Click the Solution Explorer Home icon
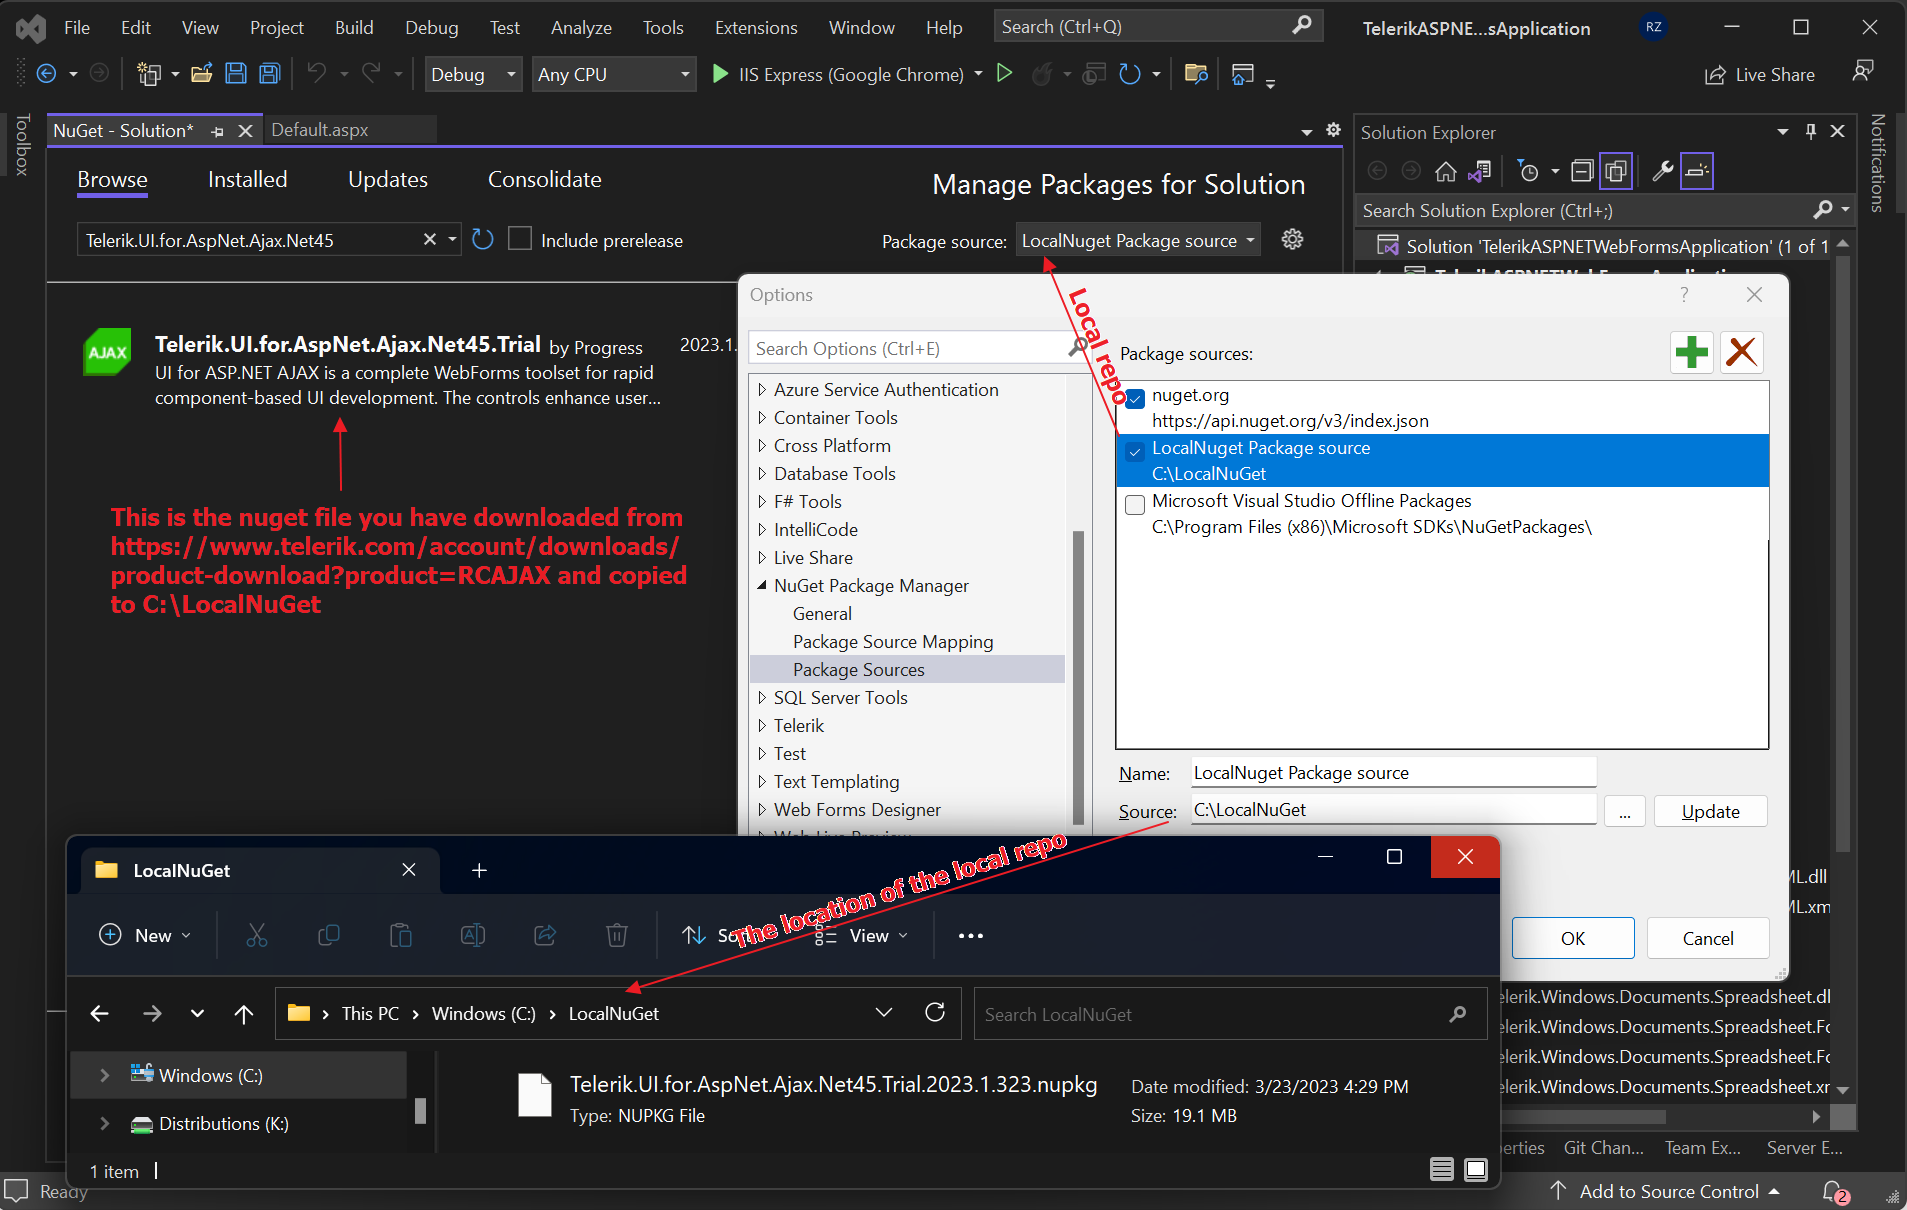1907x1210 pixels. click(1446, 172)
